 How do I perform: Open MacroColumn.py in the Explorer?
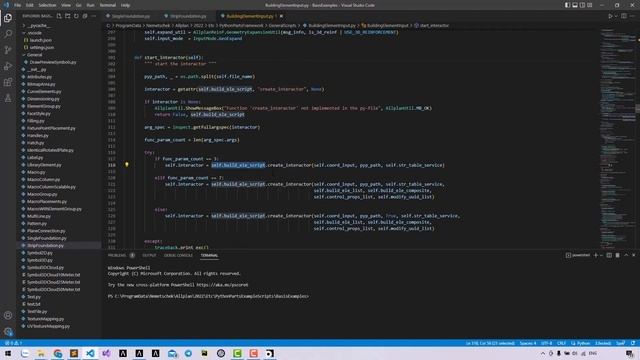44,179
